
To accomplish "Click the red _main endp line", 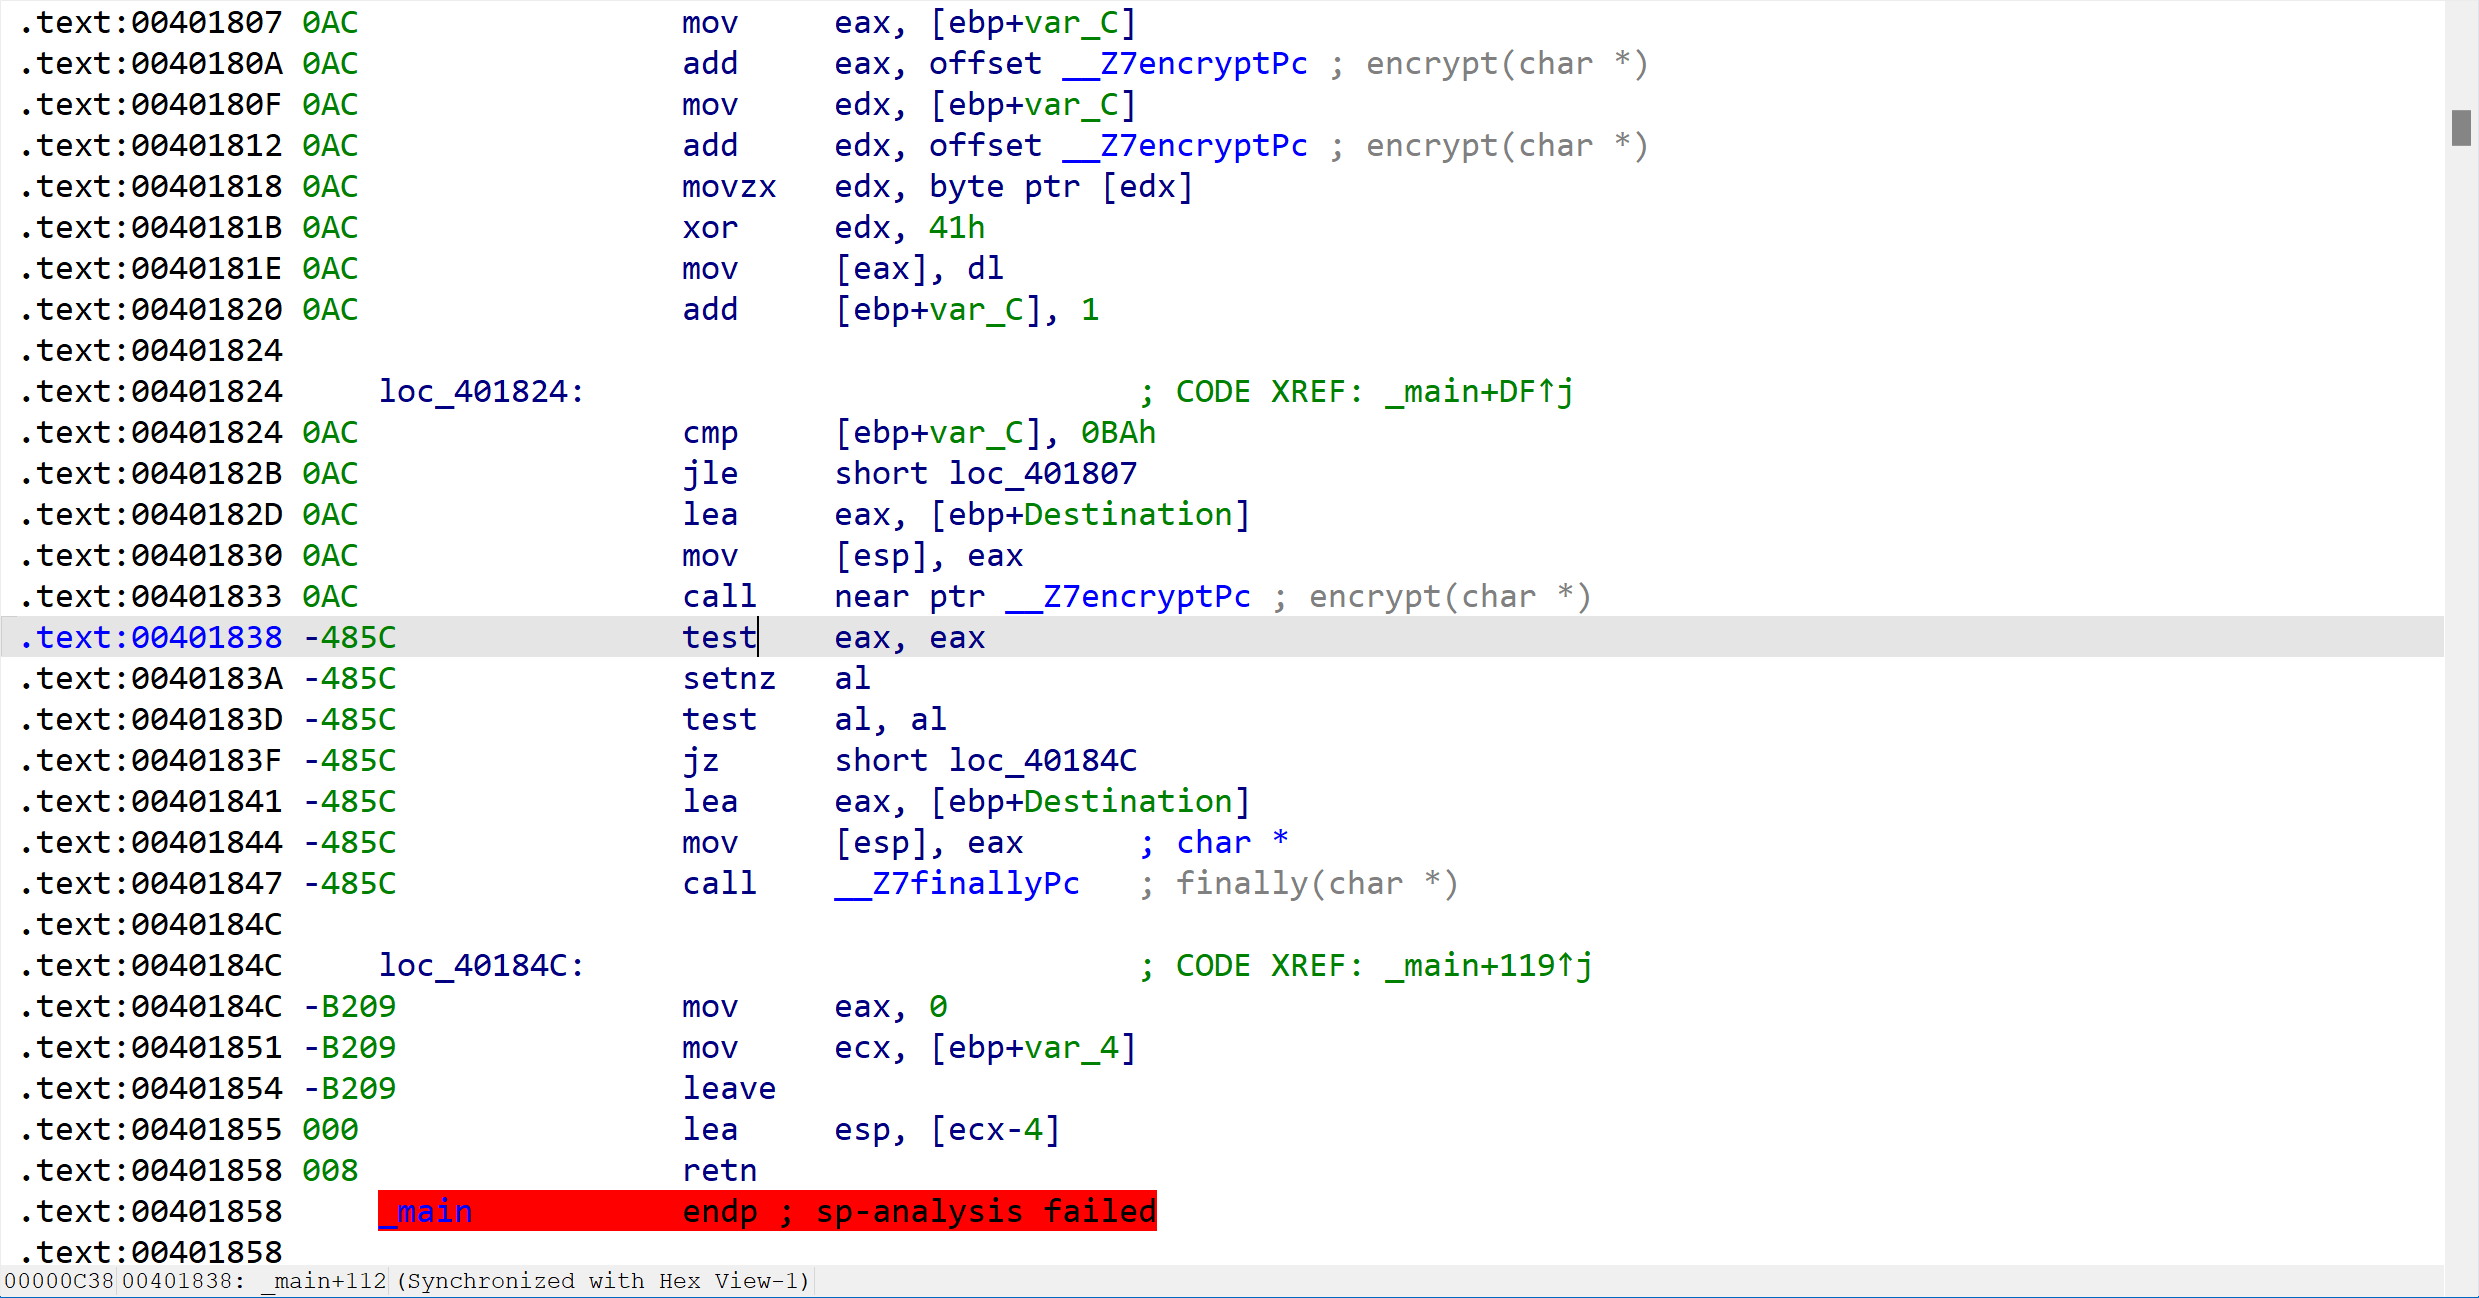I will click(x=766, y=1212).
